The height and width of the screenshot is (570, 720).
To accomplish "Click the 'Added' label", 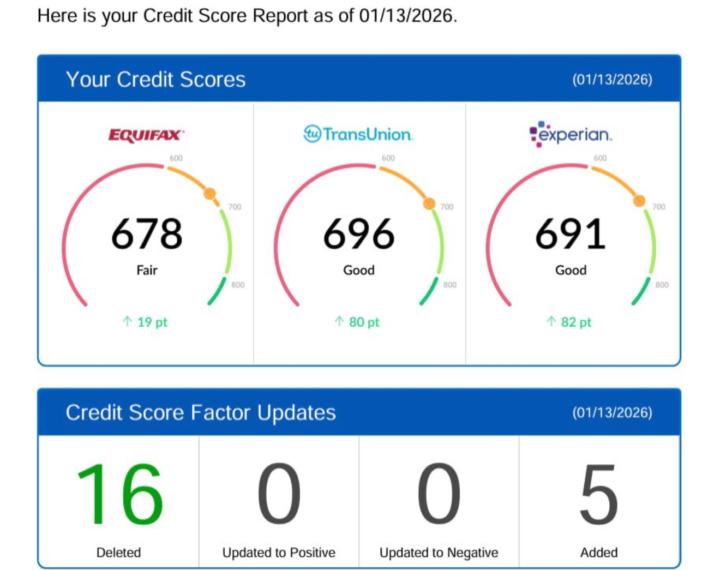I will (599, 553).
